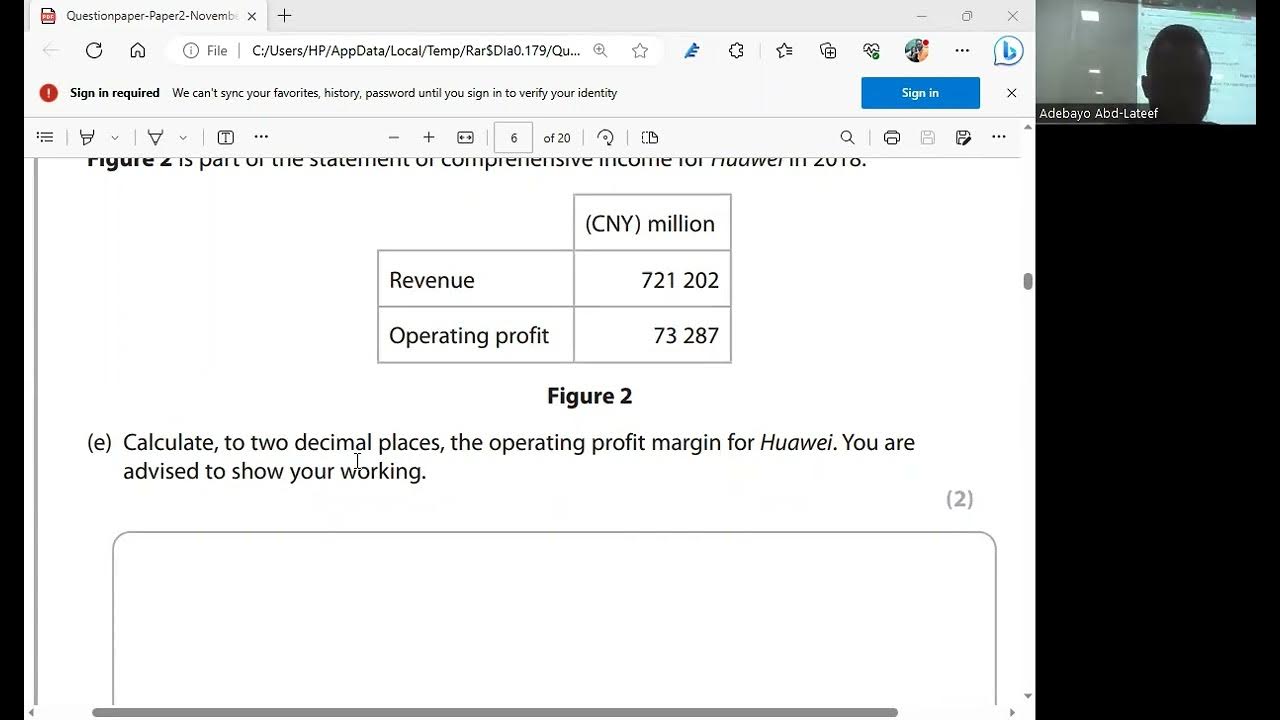Screen dimensions: 1280x720
Task: Click the Operating profit row label
Action: pyautogui.click(x=469, y=336)
